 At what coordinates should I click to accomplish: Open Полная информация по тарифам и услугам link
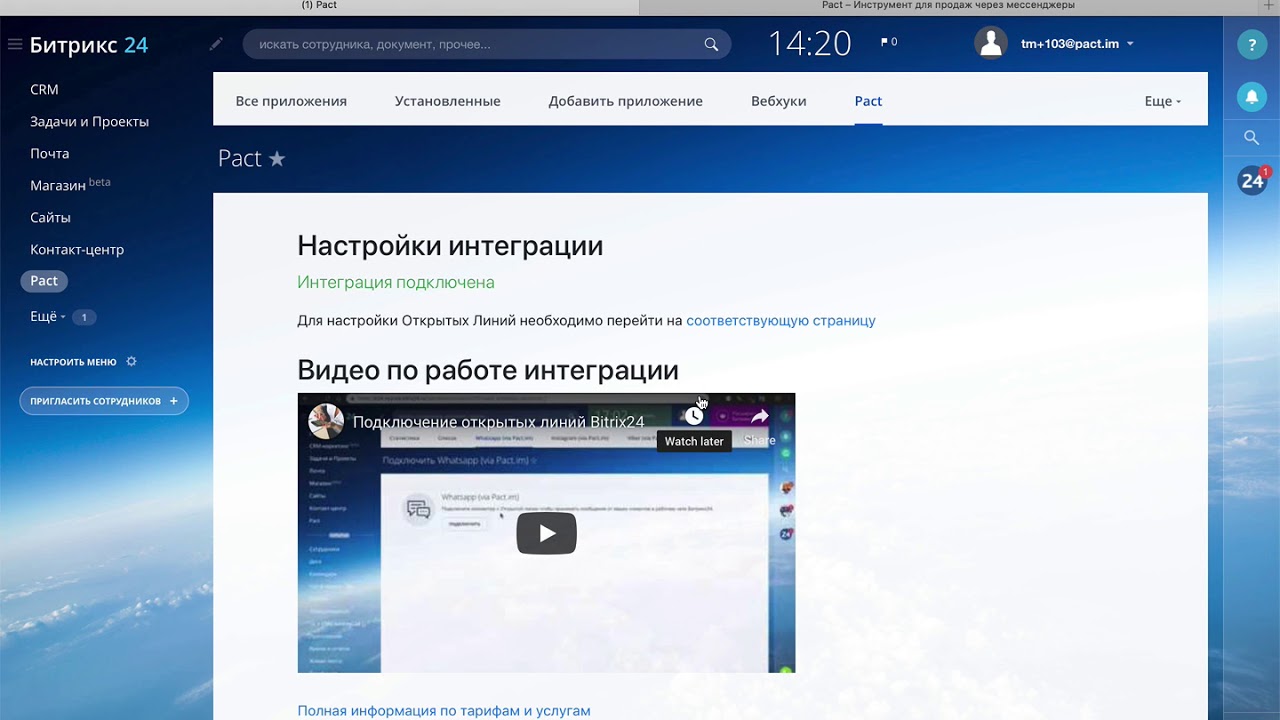pos(444,711)
